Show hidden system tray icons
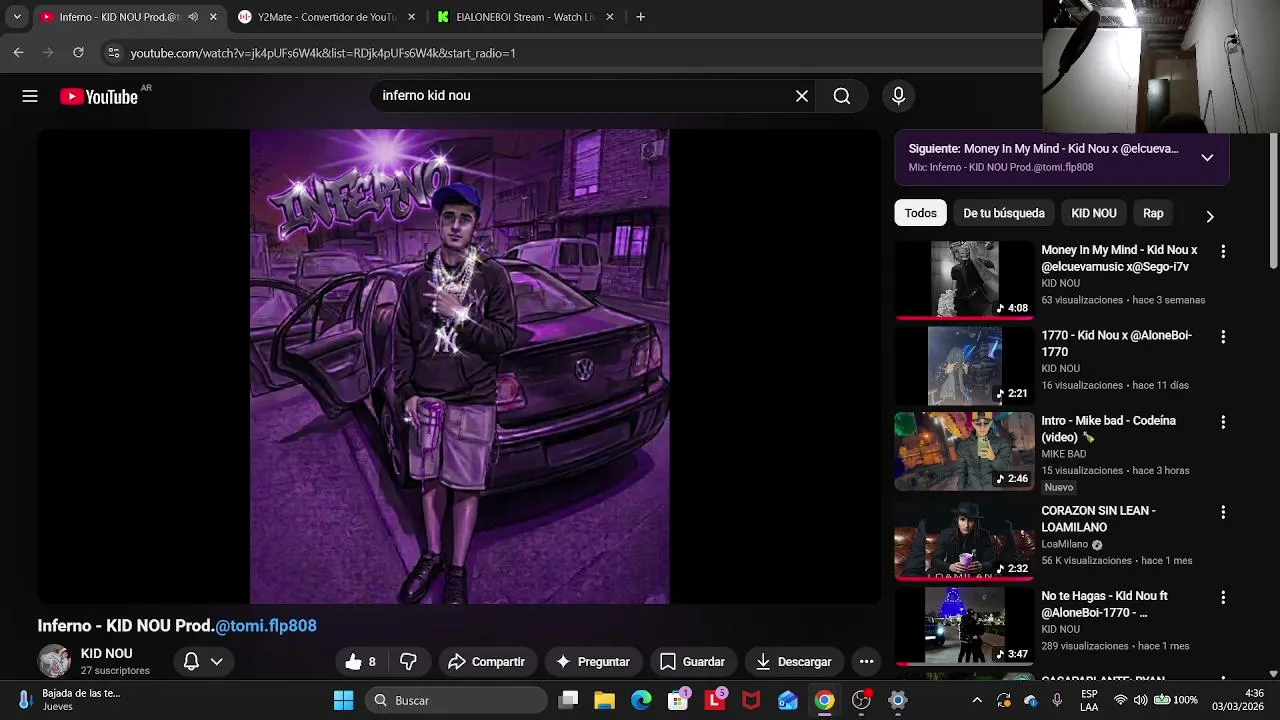This screenshot has height=720, width=1280. [x=977, y=700]
